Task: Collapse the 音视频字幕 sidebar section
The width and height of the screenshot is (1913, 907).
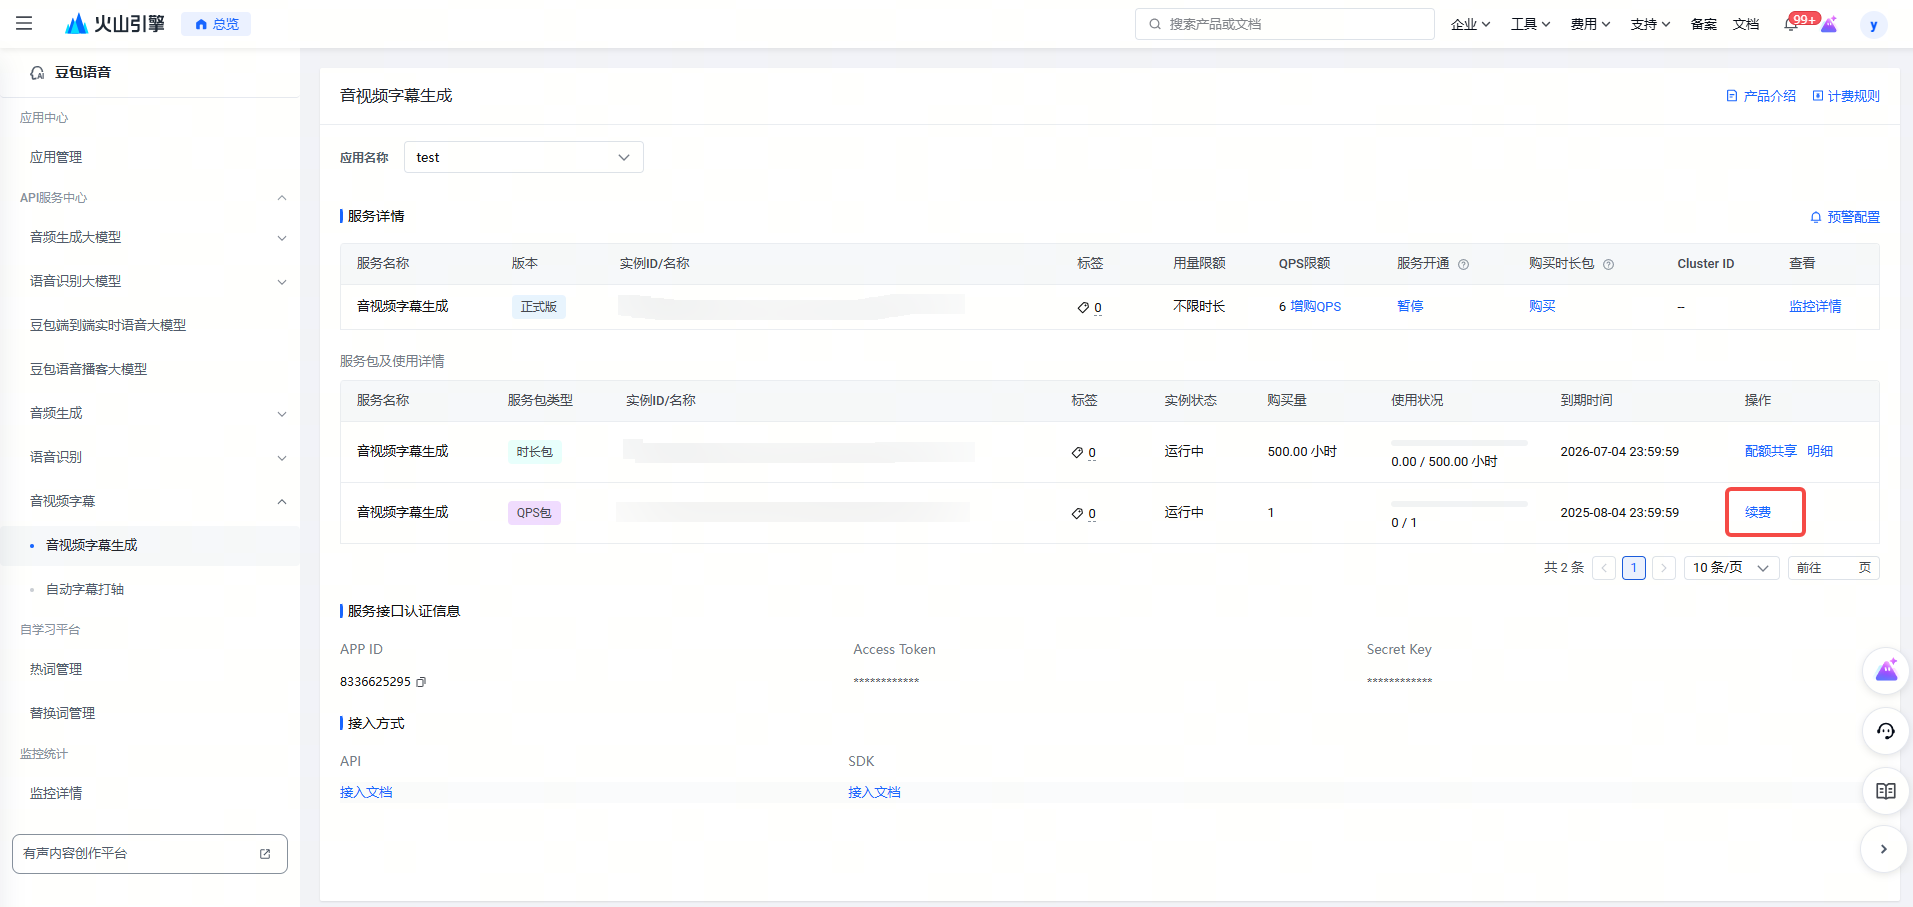Action: point(282,501)
